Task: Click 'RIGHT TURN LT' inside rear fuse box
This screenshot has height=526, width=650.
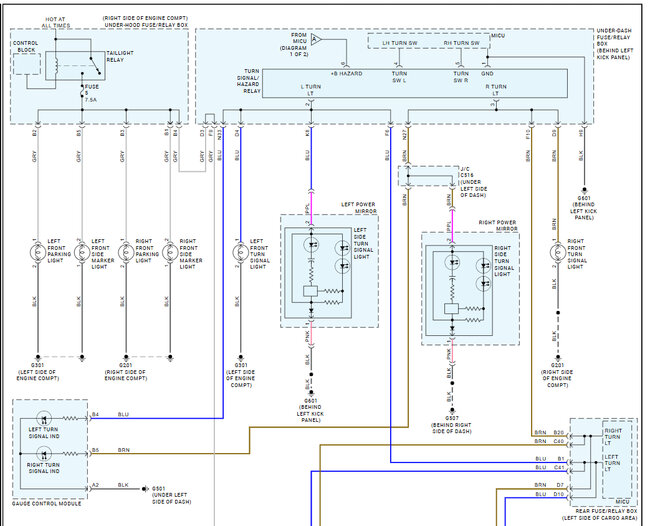Action: click(x=613, y=437)
